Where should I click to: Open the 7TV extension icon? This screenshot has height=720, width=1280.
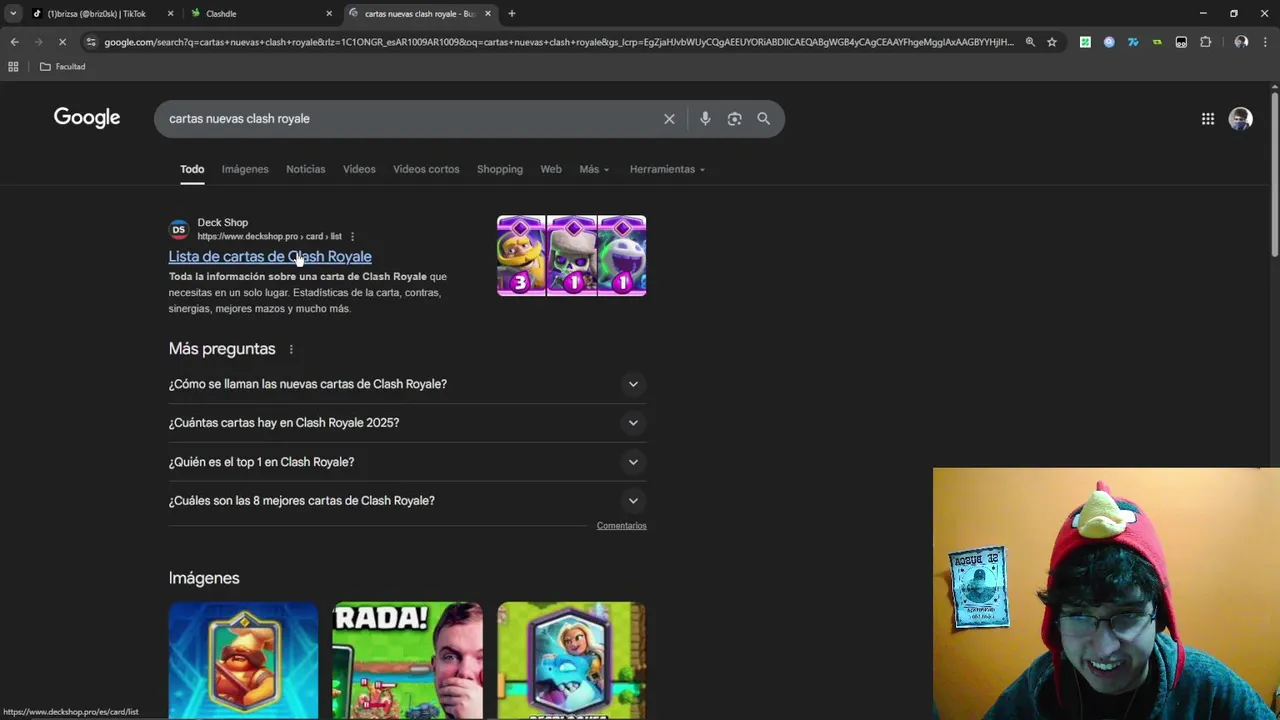point(1133,42)
